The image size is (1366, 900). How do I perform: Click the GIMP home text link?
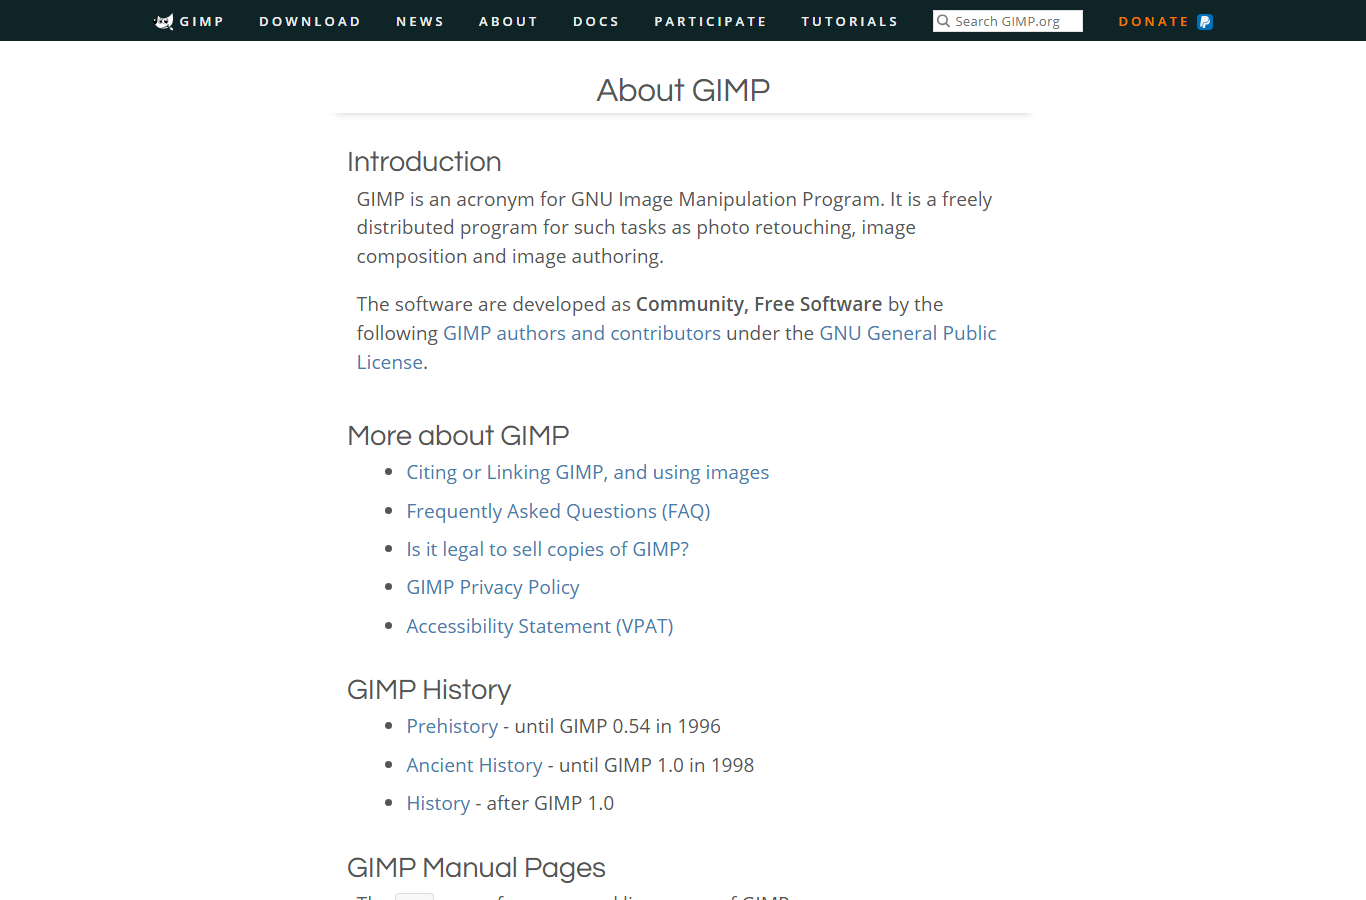pyautogui.click(x=202, y=21)
